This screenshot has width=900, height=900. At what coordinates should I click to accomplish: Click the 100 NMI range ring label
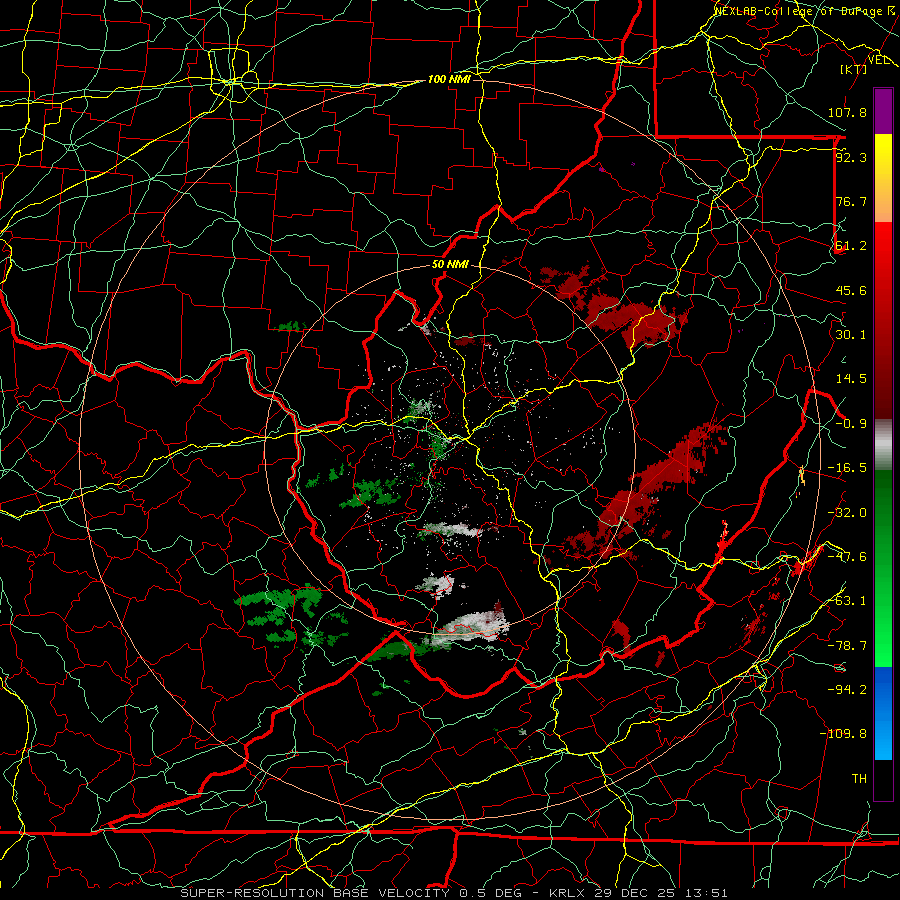[x=449, y=79]
